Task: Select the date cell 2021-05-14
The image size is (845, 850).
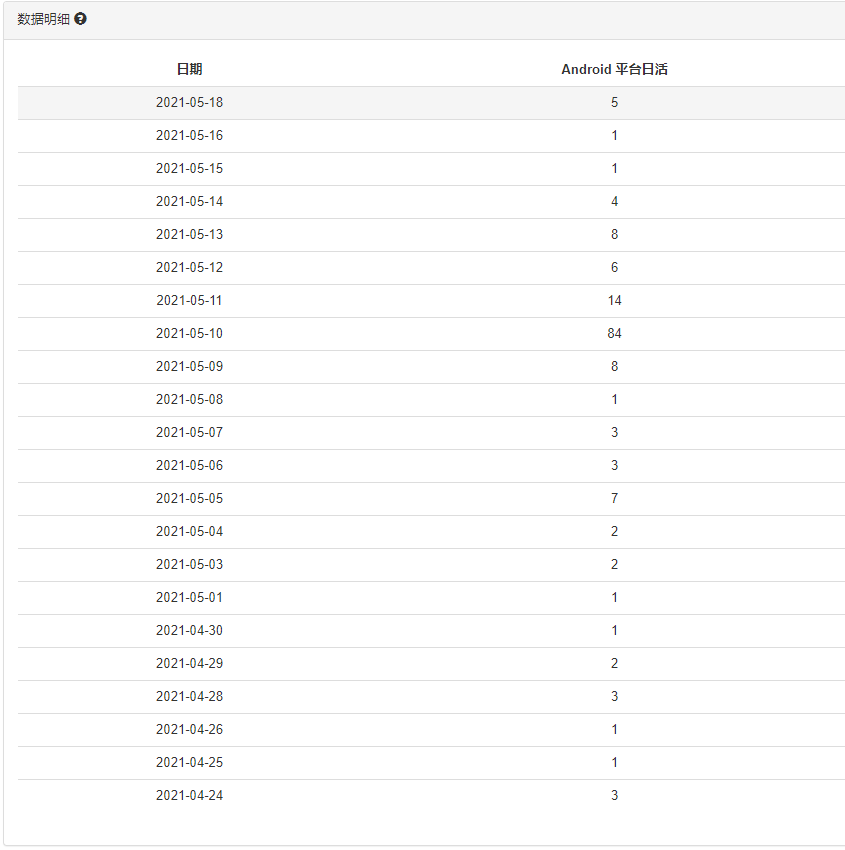Action: coord(189,202)
